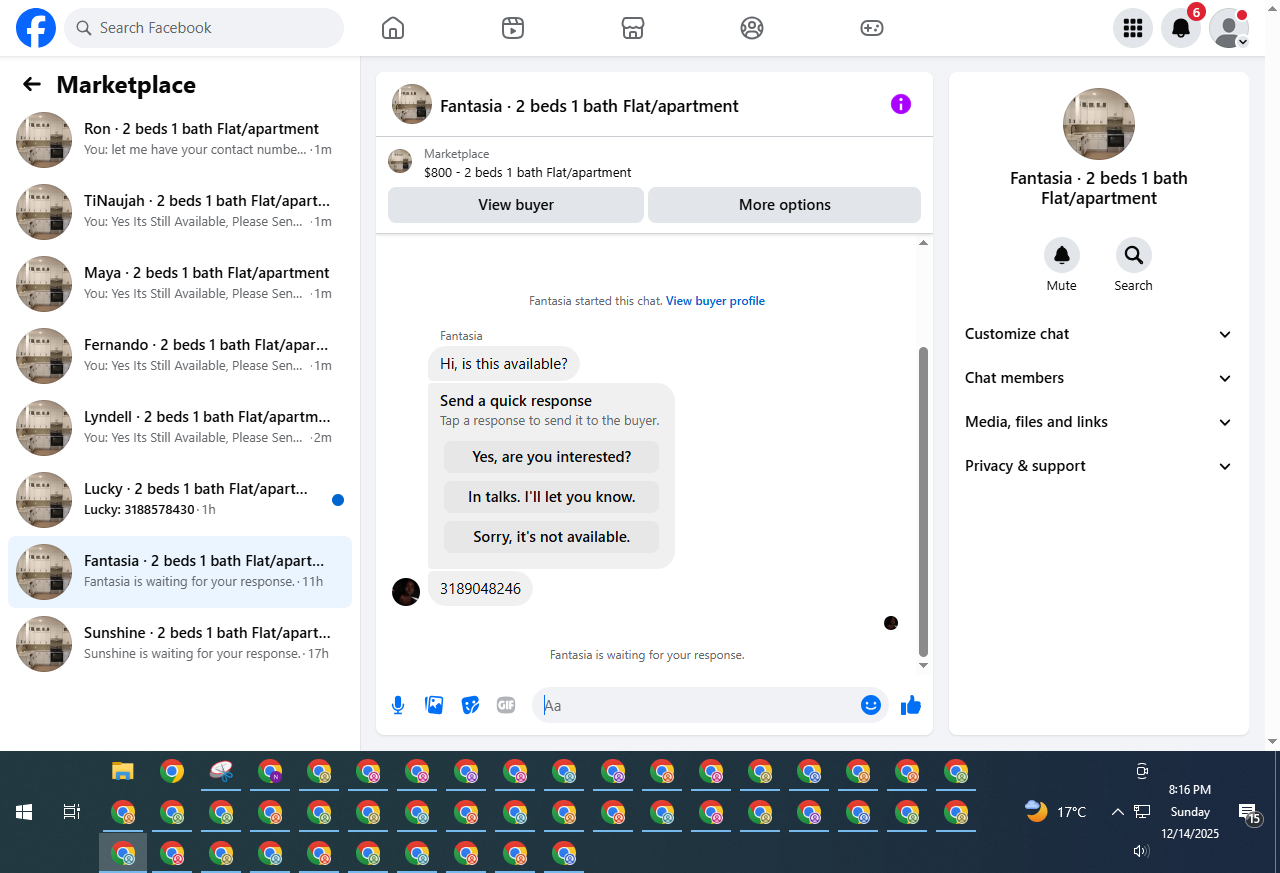Open notifications bell with 6 badge
Viewport: 1280px width, 873px height.
pos(1181,28)
